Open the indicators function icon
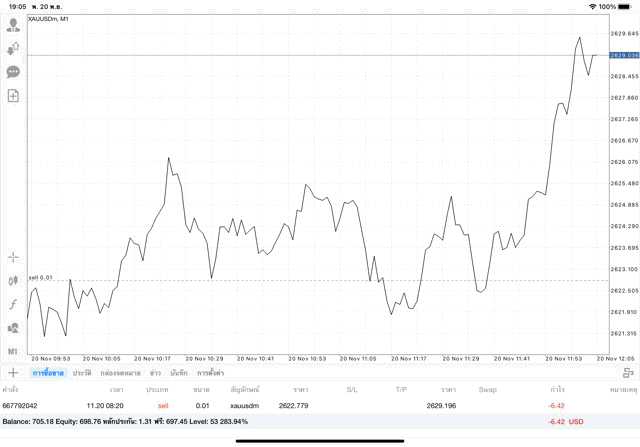The width and height of the screenshot is (640, 447). (x=13, y=304)
